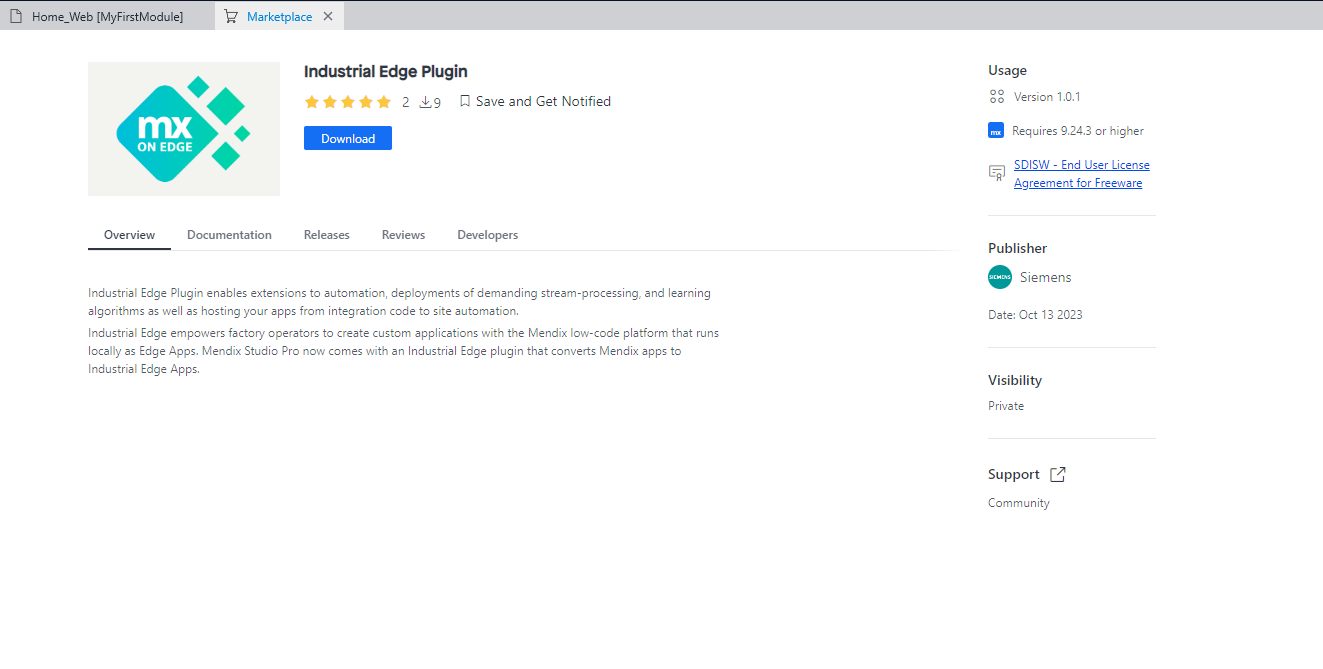1323x669 pixels.
Task: Switch to the Releases tab
Action: tap(327, 235)
